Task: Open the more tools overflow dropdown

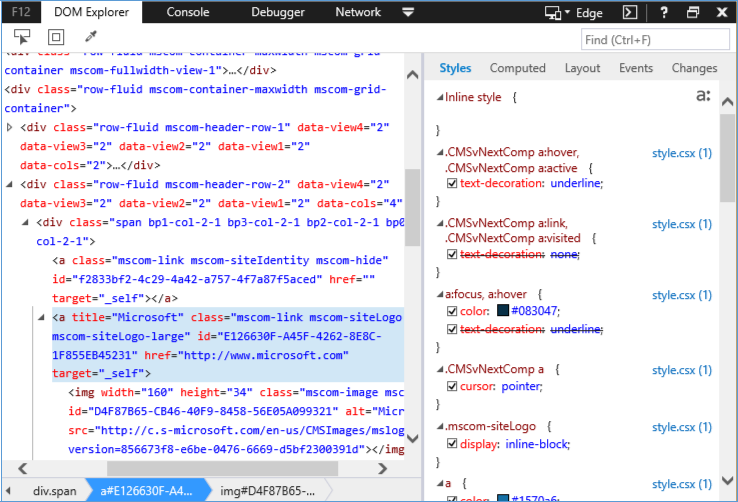Action: coord(408,13)
